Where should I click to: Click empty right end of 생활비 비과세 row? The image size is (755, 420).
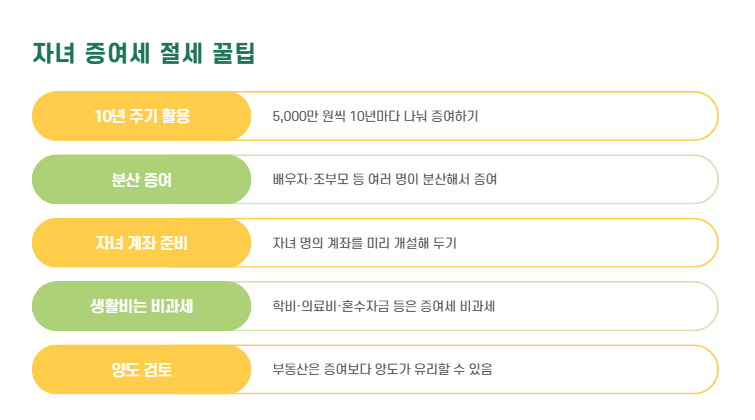(606, 306)
